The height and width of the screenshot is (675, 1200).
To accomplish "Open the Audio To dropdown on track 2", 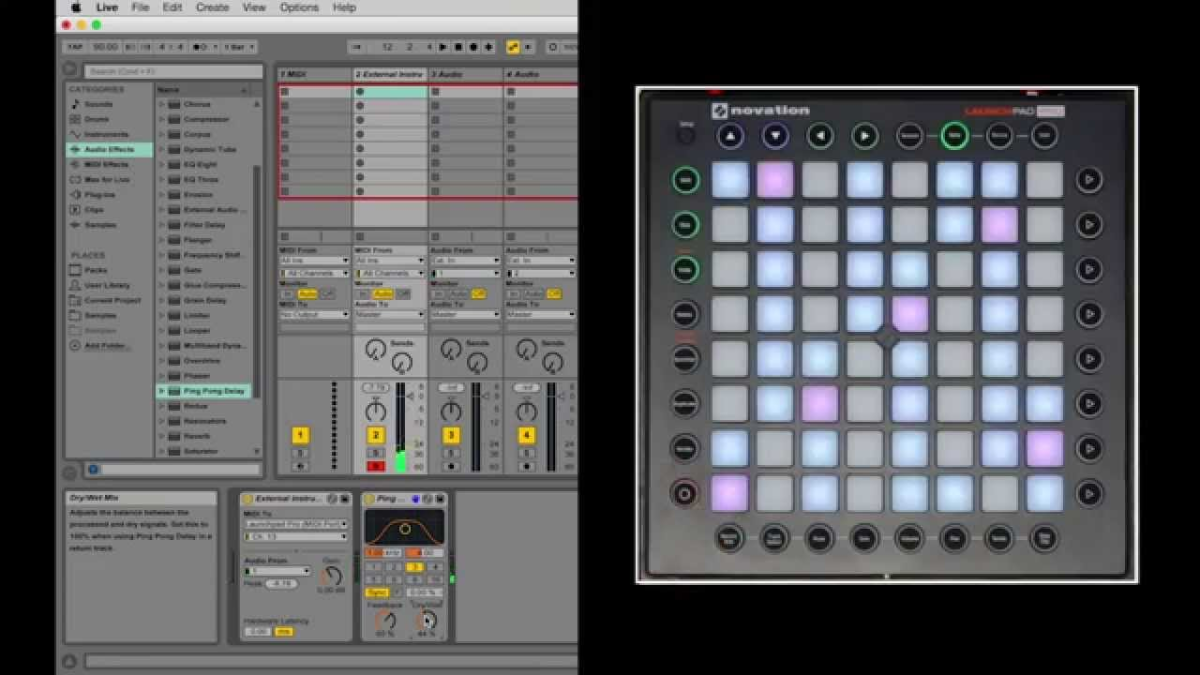I will (x=389, y=314).
